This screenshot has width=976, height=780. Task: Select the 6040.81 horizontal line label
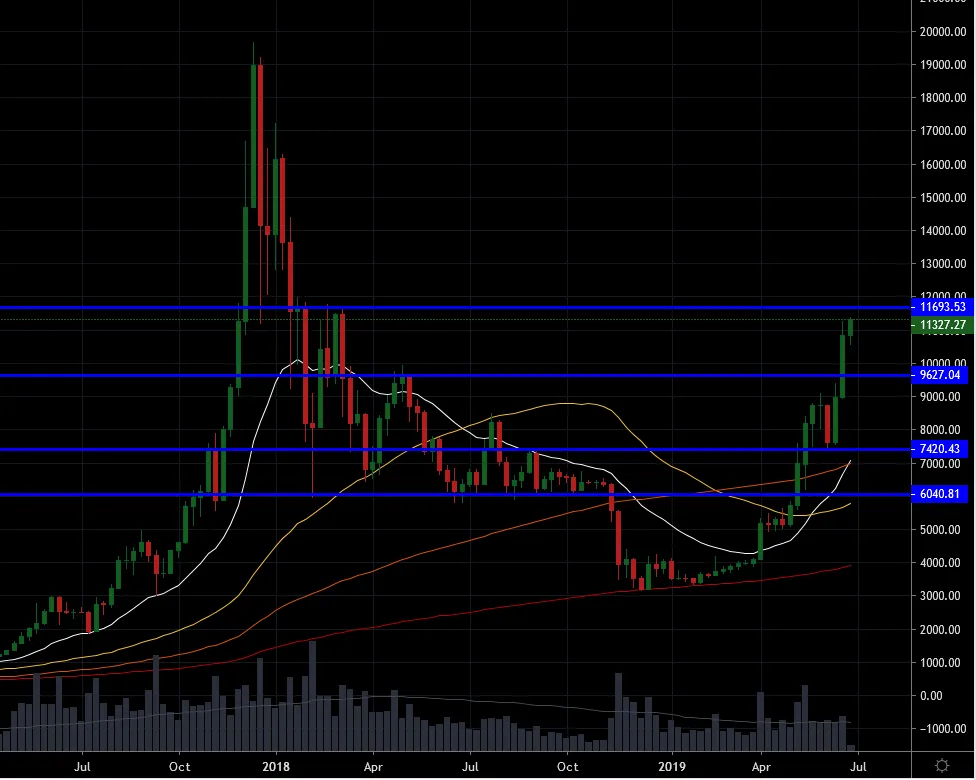click(941, 494)
